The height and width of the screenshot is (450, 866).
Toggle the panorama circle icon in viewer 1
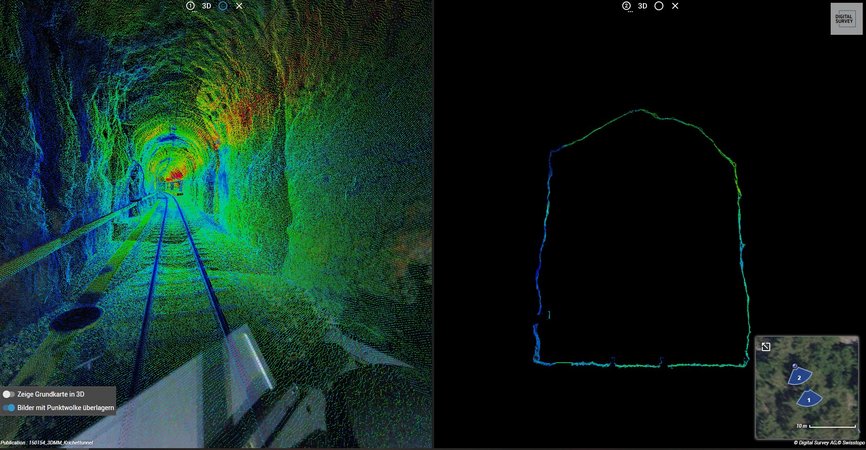(x=223, y=6)
